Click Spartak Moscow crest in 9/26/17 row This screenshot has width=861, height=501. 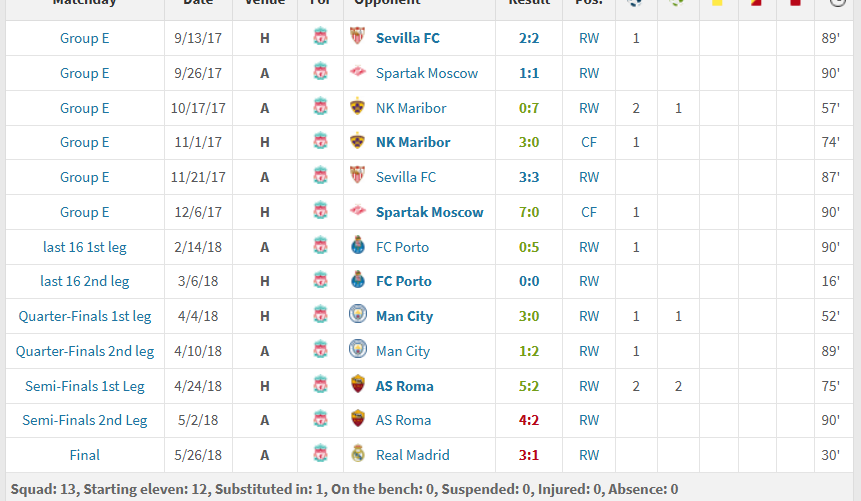(357, 72)
